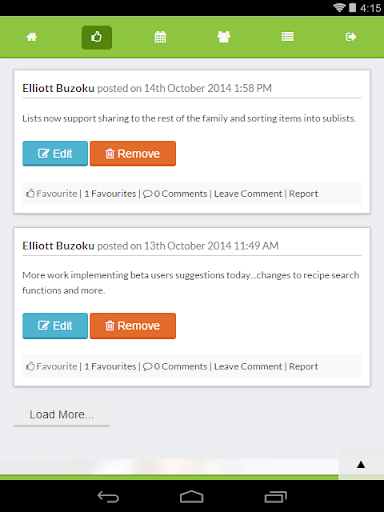This screenshot has height=512, width=384.
Task: View 0 Comments on the 14th October post
Action: tap(175, 194)
